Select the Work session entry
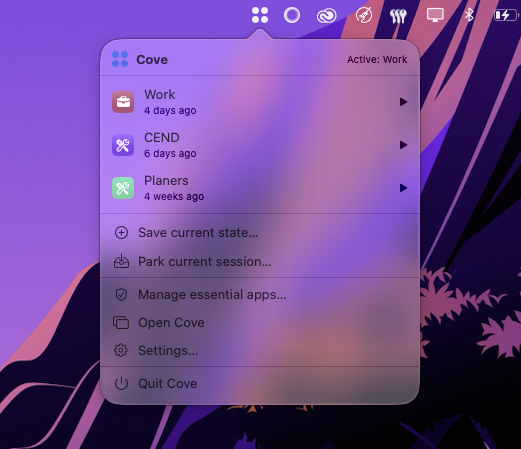Screen dimensions: 521x449 pos(260,102)
